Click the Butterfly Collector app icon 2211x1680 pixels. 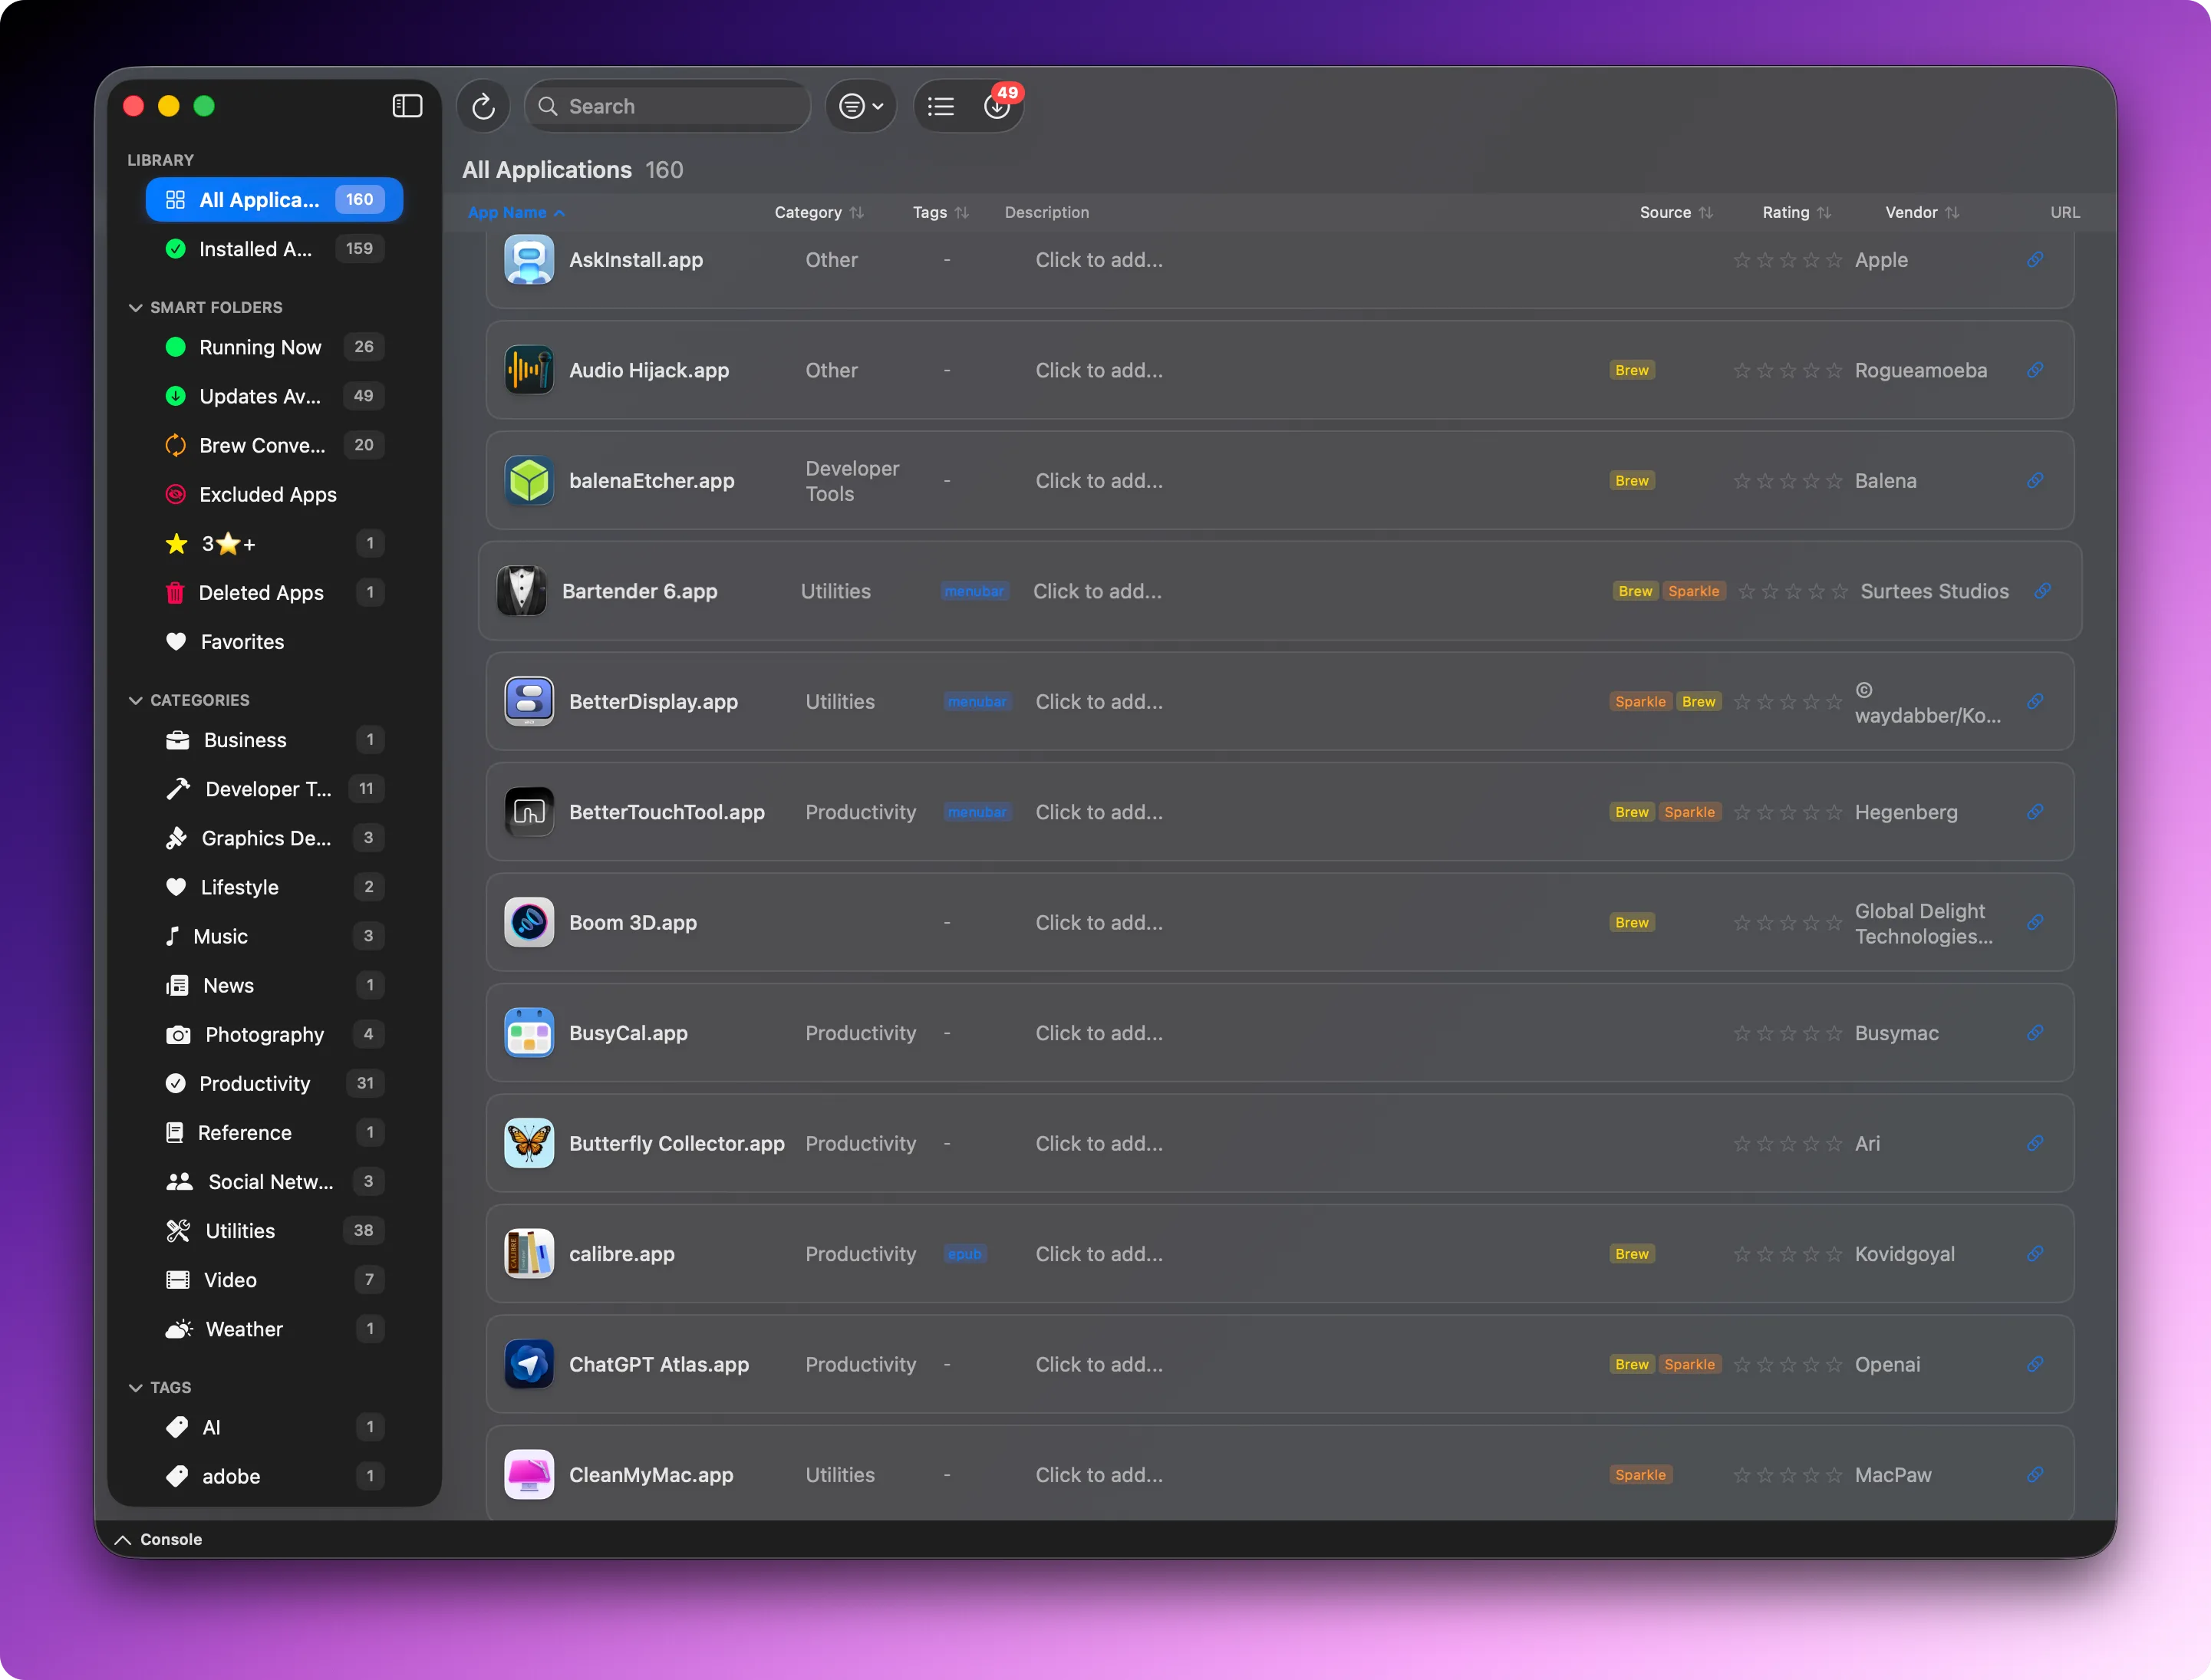pos(529,1143)
